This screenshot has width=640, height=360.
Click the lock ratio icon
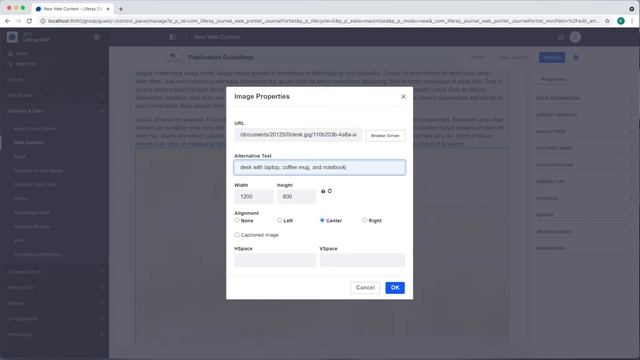point(323,191)
